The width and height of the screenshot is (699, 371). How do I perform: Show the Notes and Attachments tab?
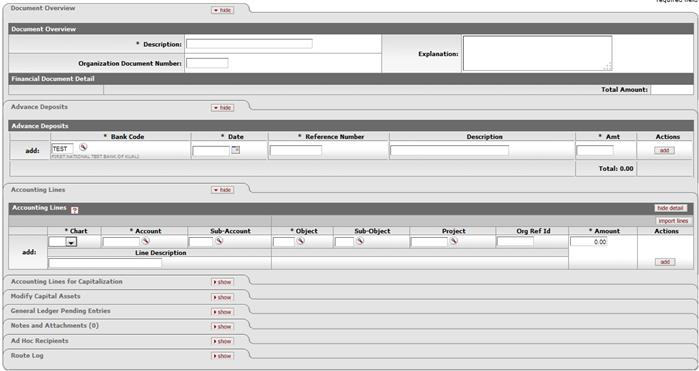(222, 327)
